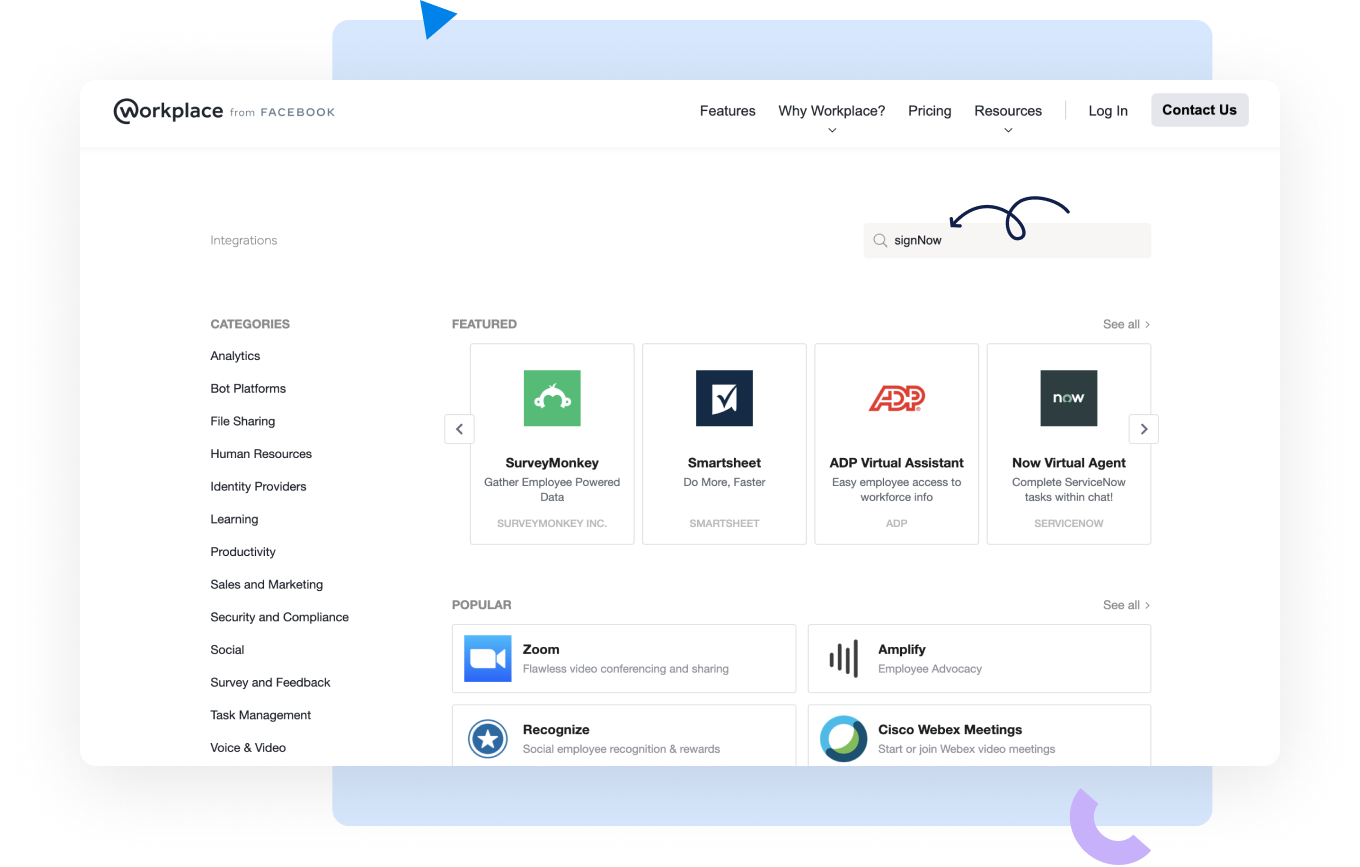See all Popular integrations
1360x867 pixels.
click(1126, 605)
